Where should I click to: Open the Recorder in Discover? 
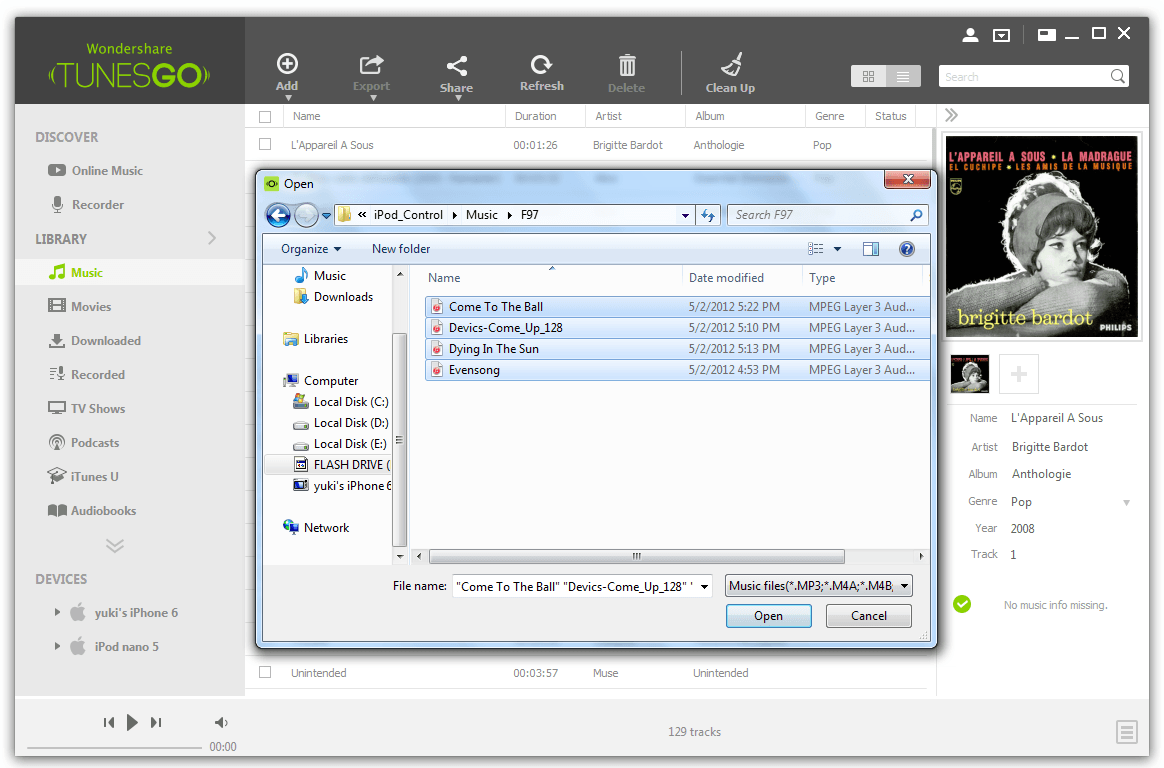pos(87,205)
